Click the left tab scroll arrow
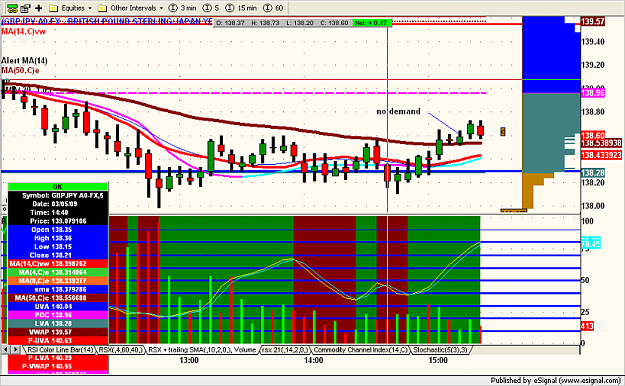Screen dimensions: 625x386 pos(6,350)
